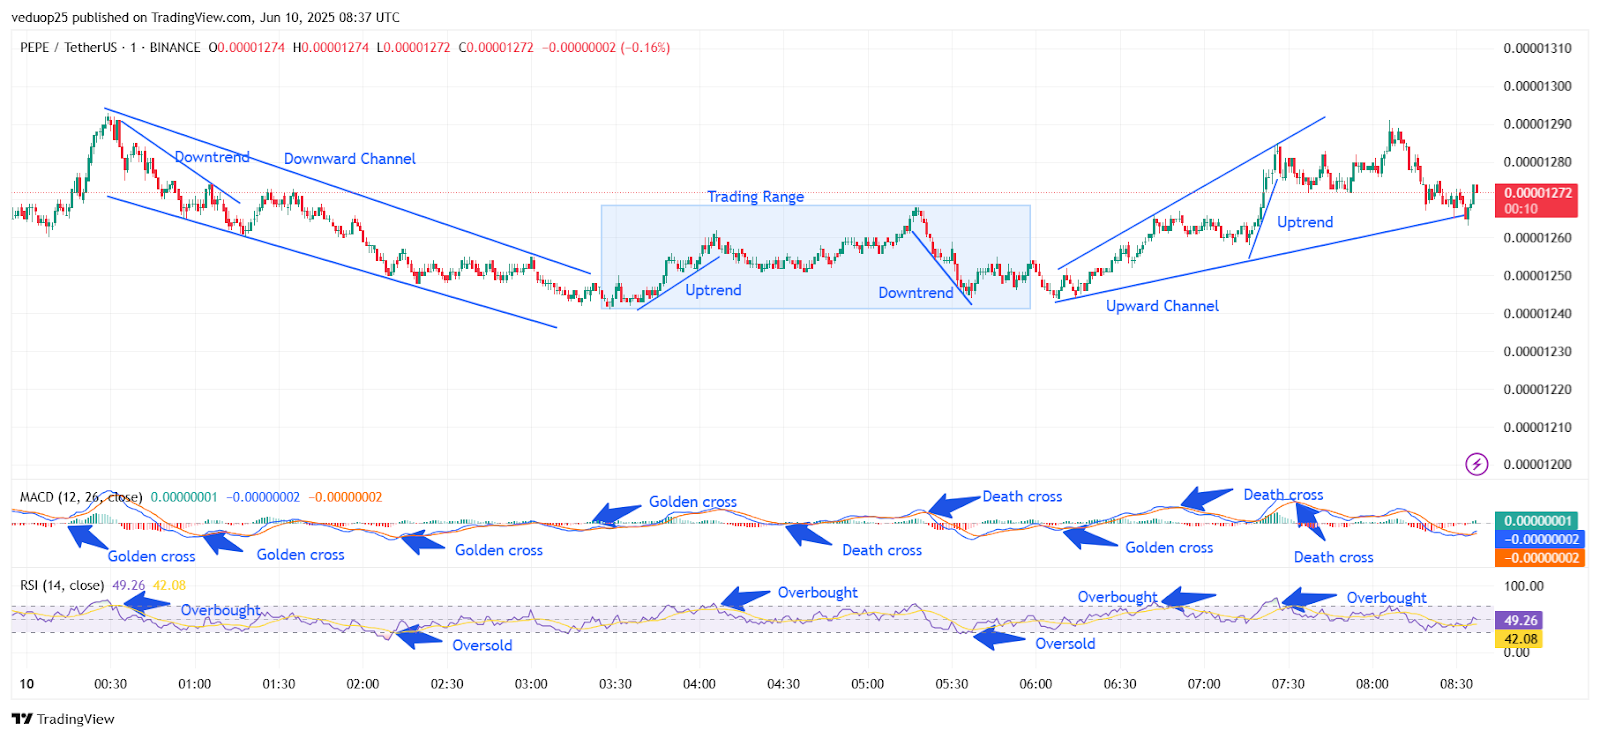Click the 05:00 time axis label
Screen dimensions: 1600x738
point(867,684)
